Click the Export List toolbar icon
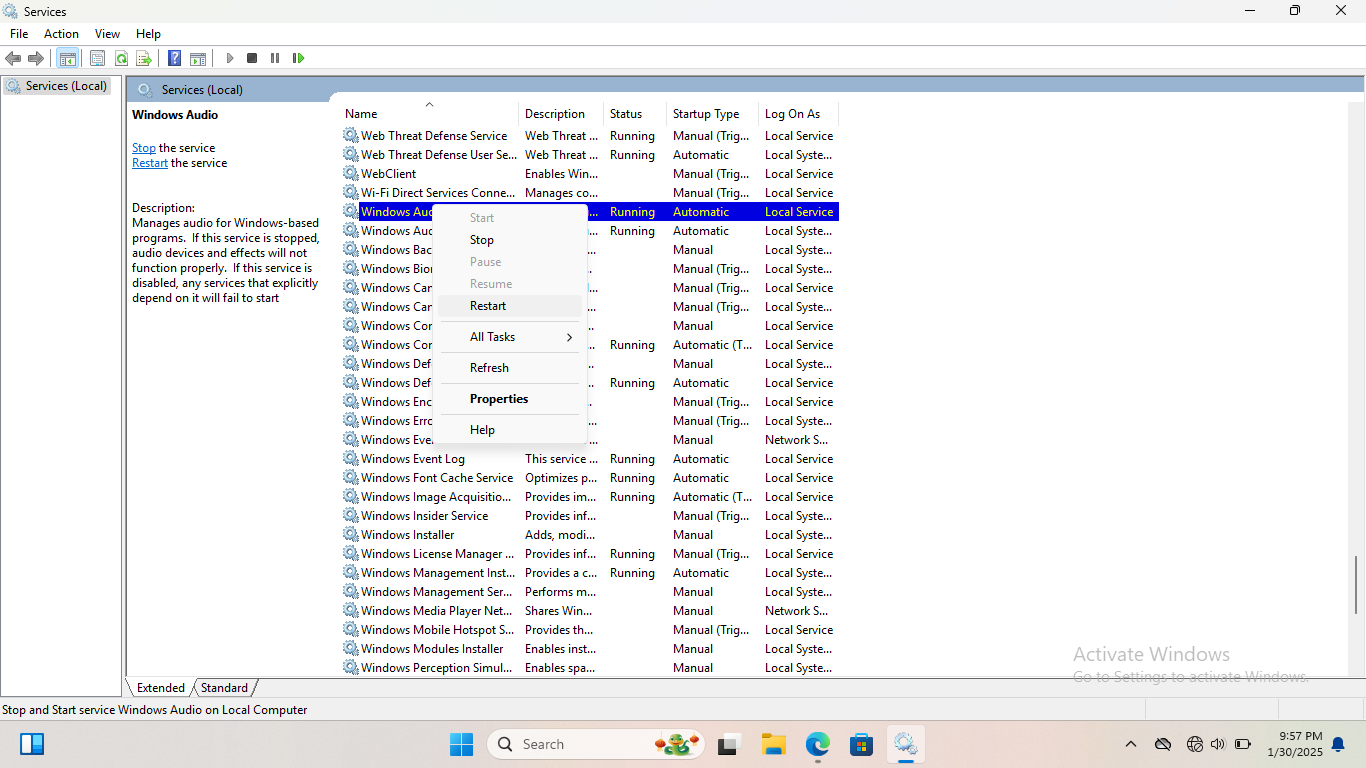Image resolution: width=1366 pixels, height=768 pixels. coord(144,58)
